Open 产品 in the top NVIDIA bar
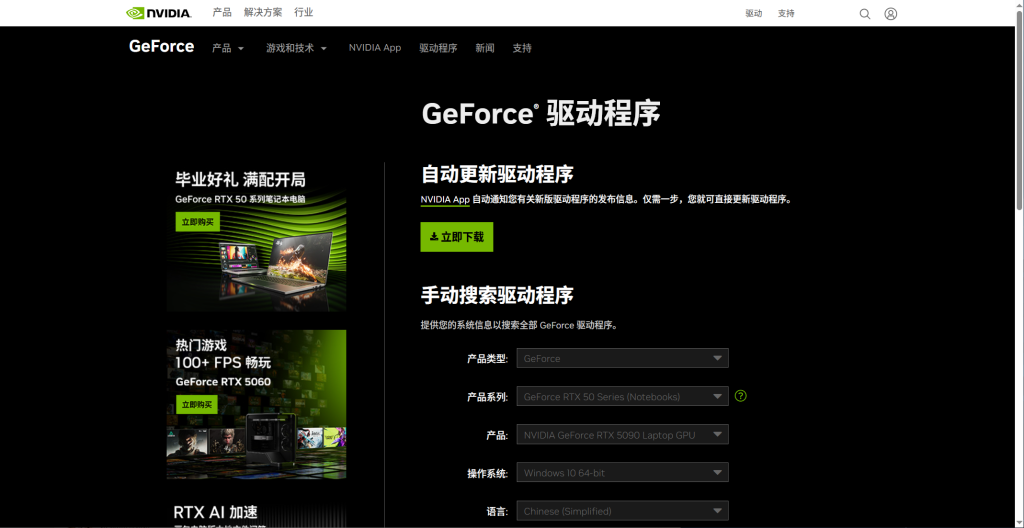Screen dimensions: 1024x528 (x=222, y=12)
